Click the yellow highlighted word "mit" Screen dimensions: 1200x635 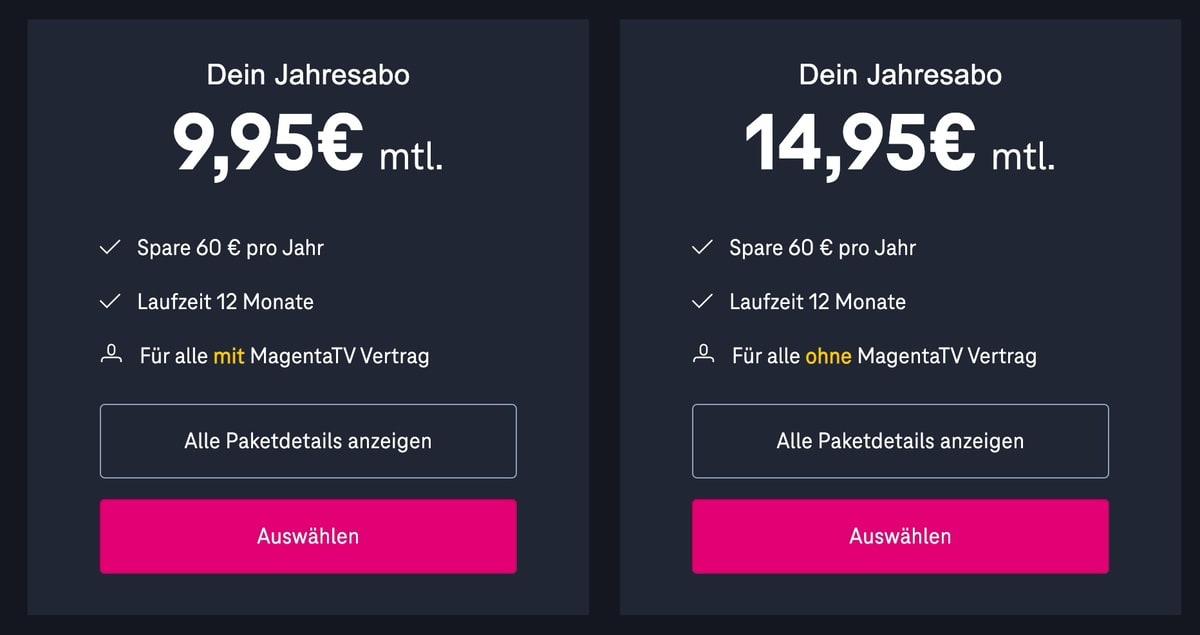click(x=229, y=356)
